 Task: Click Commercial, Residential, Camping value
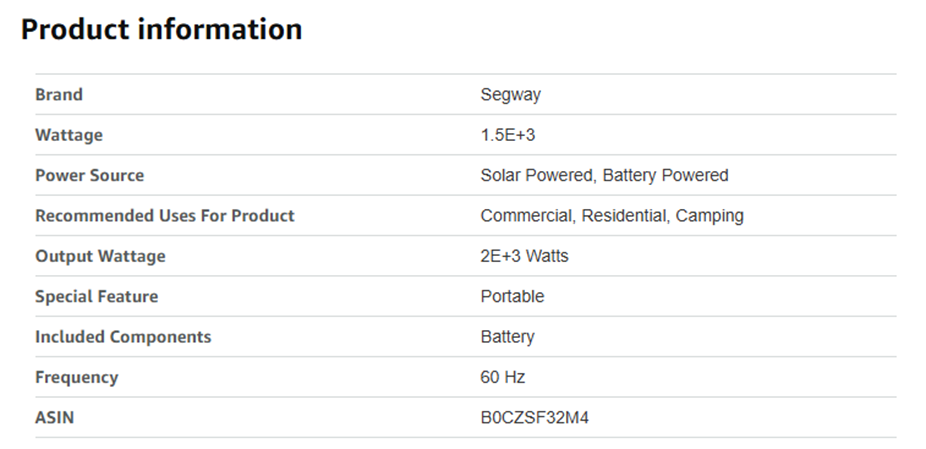(x=612, y=216)
